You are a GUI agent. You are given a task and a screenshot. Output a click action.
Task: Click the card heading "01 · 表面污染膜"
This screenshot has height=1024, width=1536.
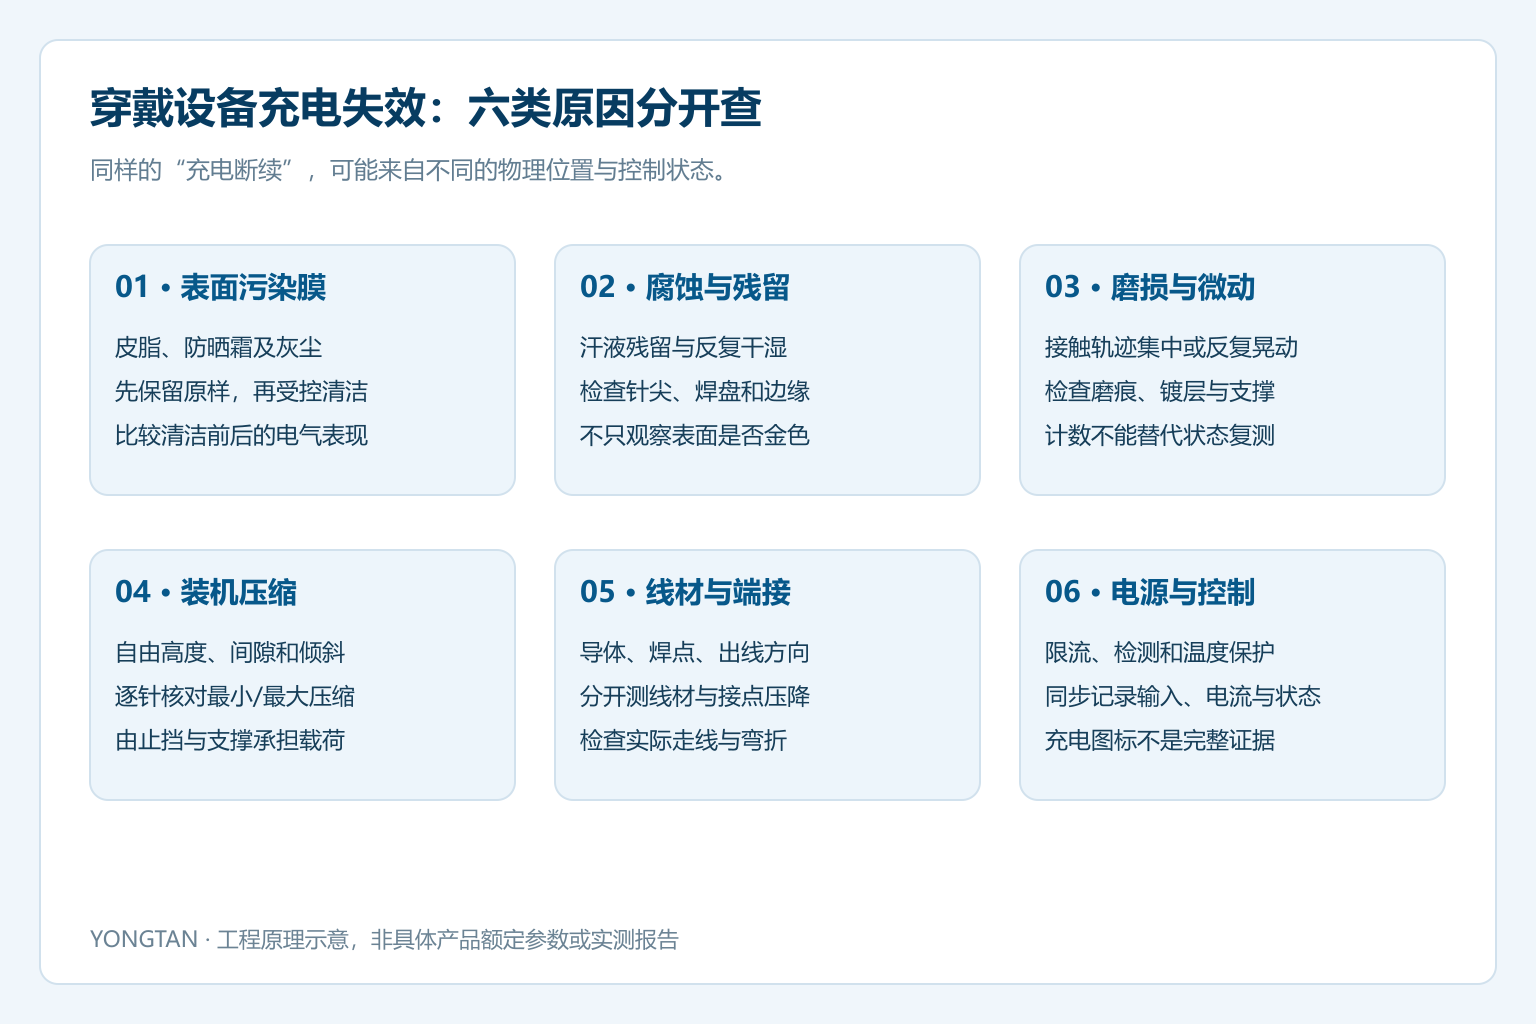(221, 287)
